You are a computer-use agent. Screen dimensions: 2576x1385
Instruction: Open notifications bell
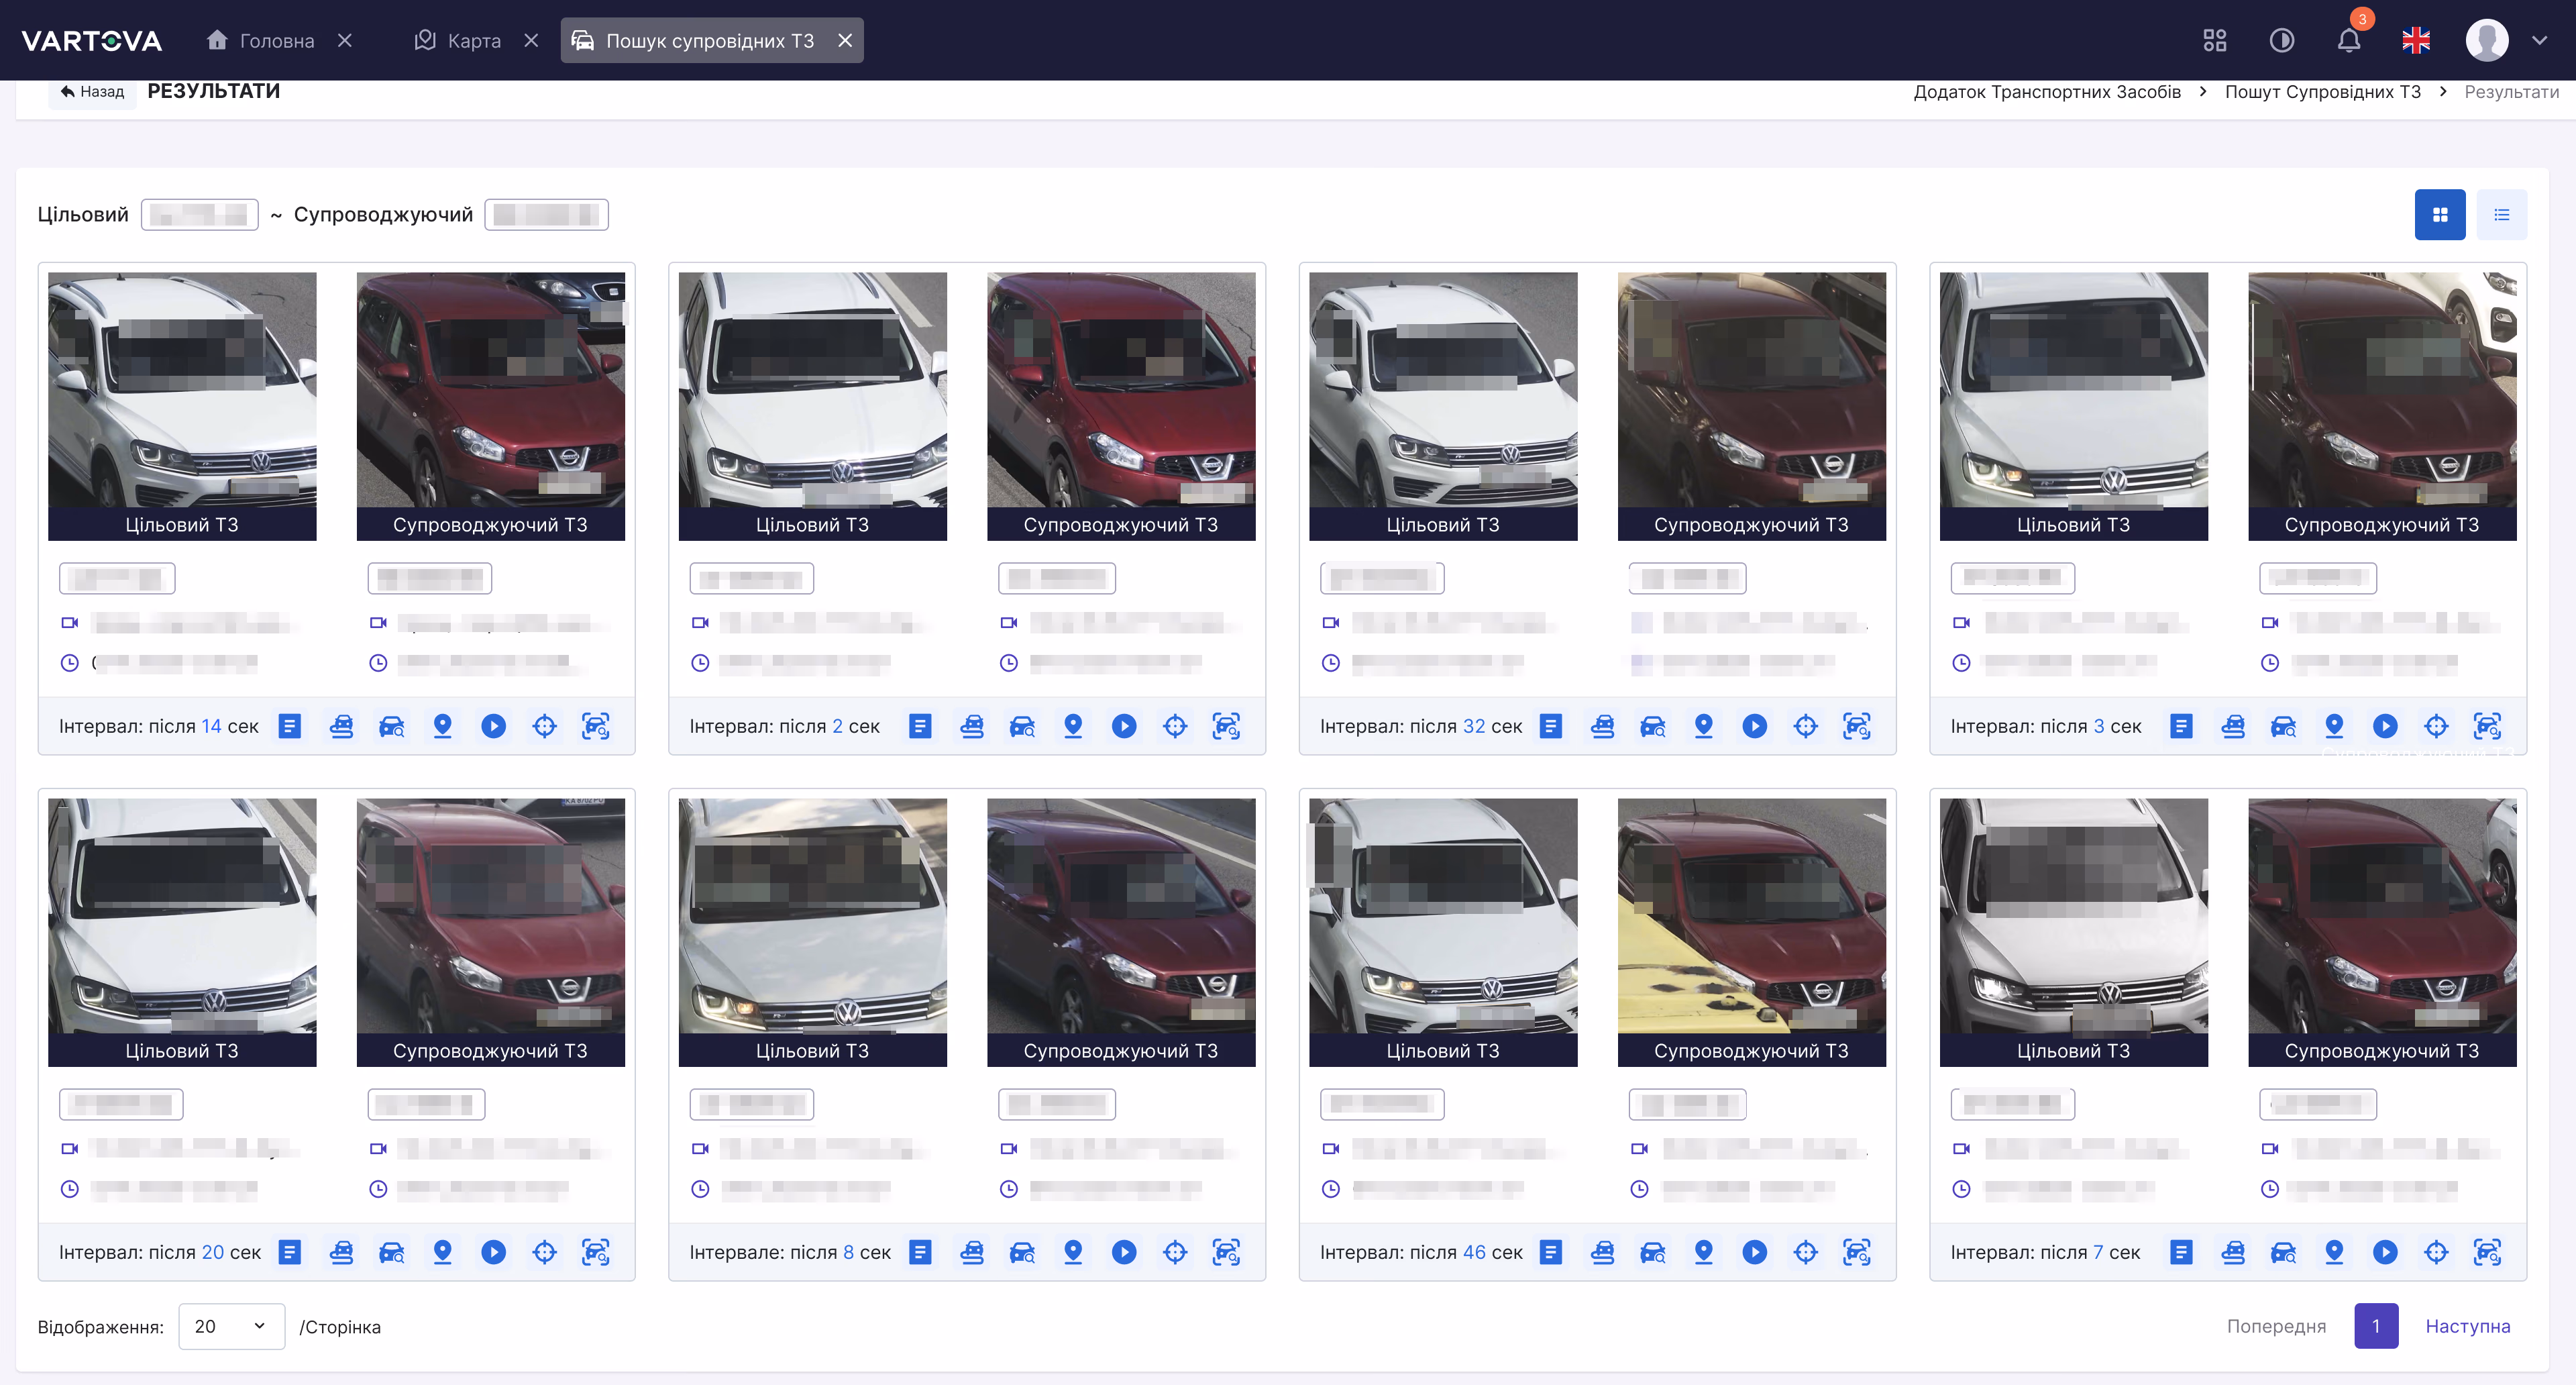tap(2349, 41)
